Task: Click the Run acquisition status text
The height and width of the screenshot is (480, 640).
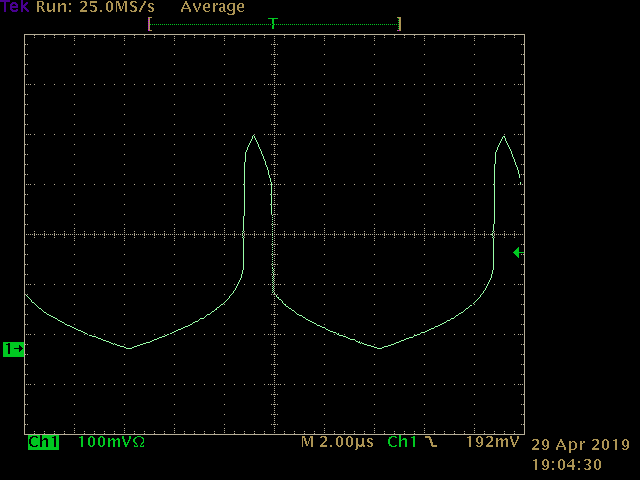Action: (x=53, y=7)
